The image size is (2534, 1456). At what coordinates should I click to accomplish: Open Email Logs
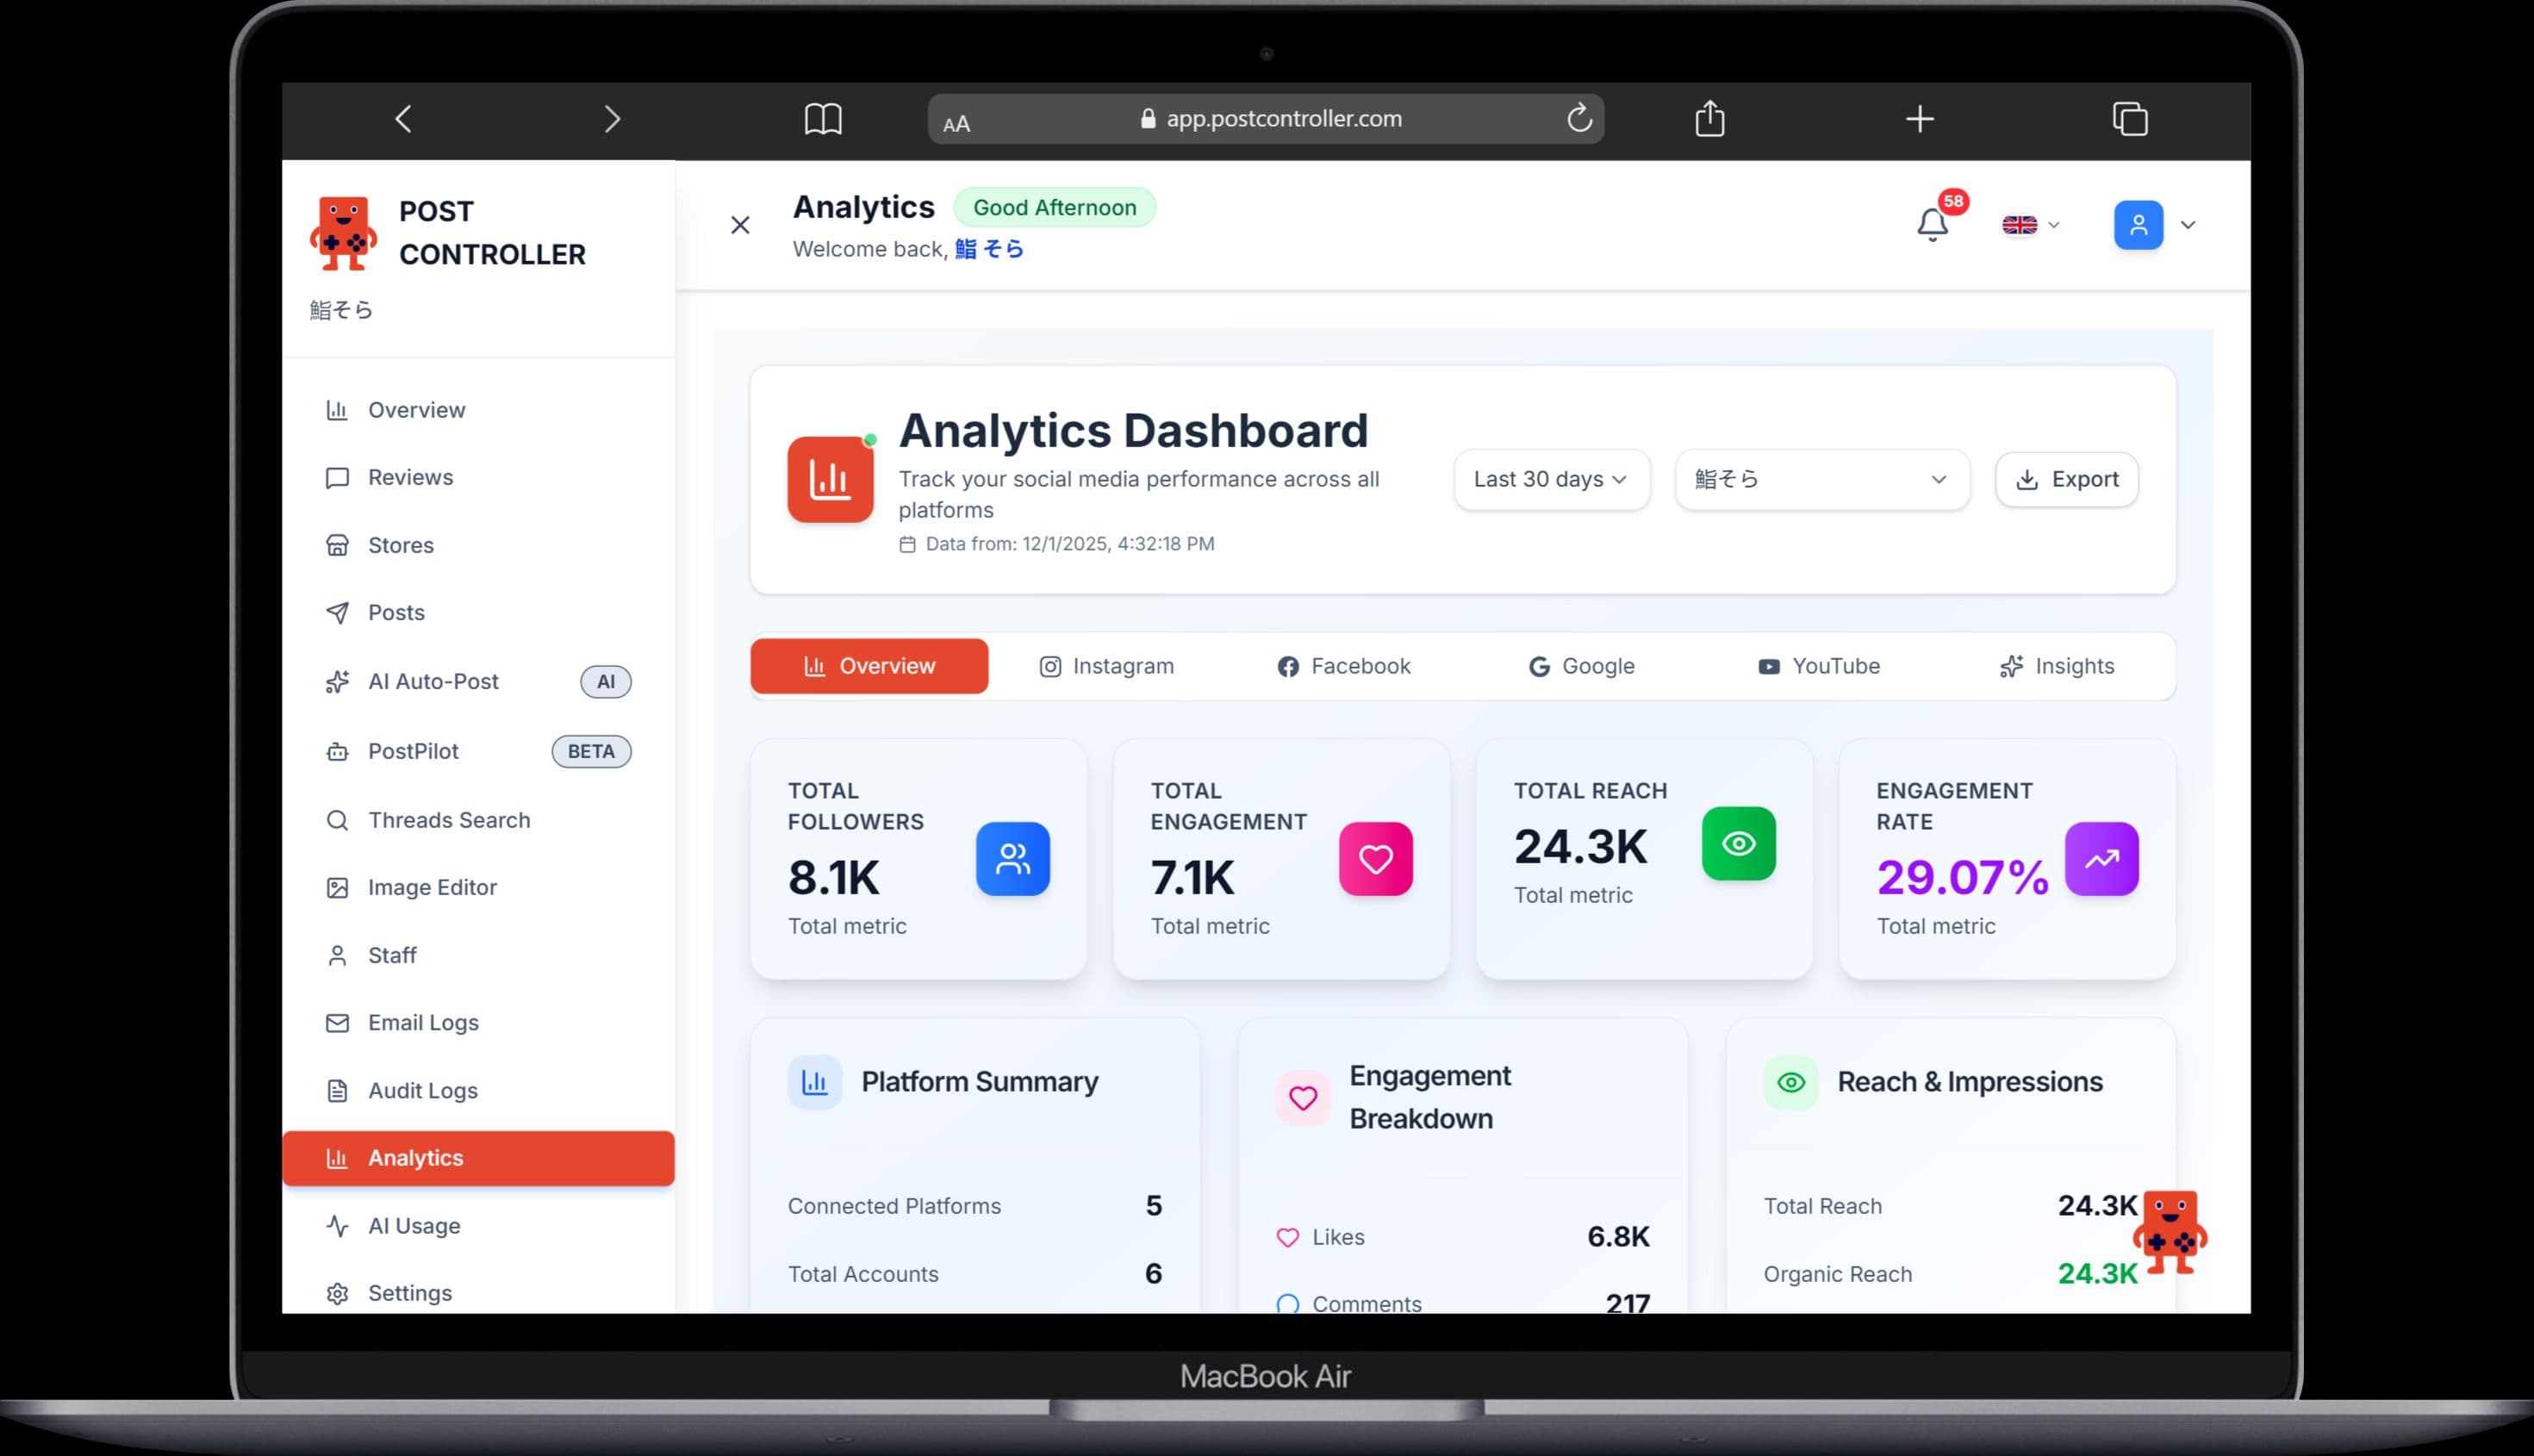click(x=422, y=1022)
